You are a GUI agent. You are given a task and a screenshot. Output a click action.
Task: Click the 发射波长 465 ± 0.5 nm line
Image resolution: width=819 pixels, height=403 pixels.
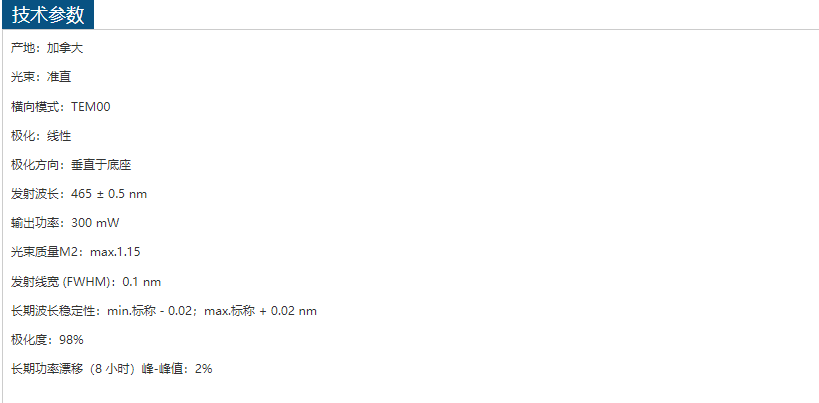79,194
